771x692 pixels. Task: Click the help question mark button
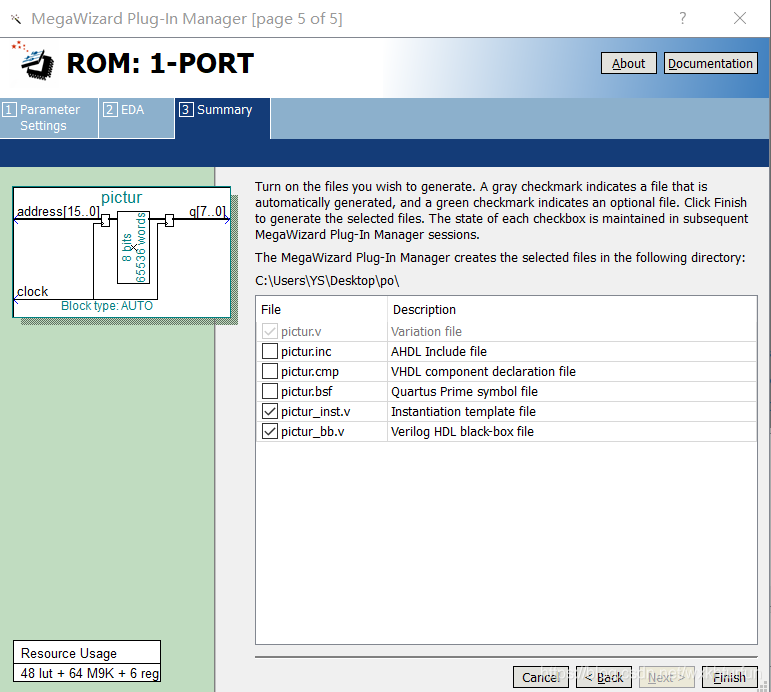(682, 19)
